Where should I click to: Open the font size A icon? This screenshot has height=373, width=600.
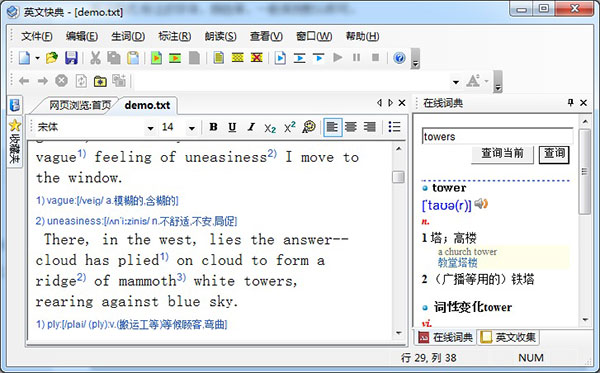tap(473, 81)
